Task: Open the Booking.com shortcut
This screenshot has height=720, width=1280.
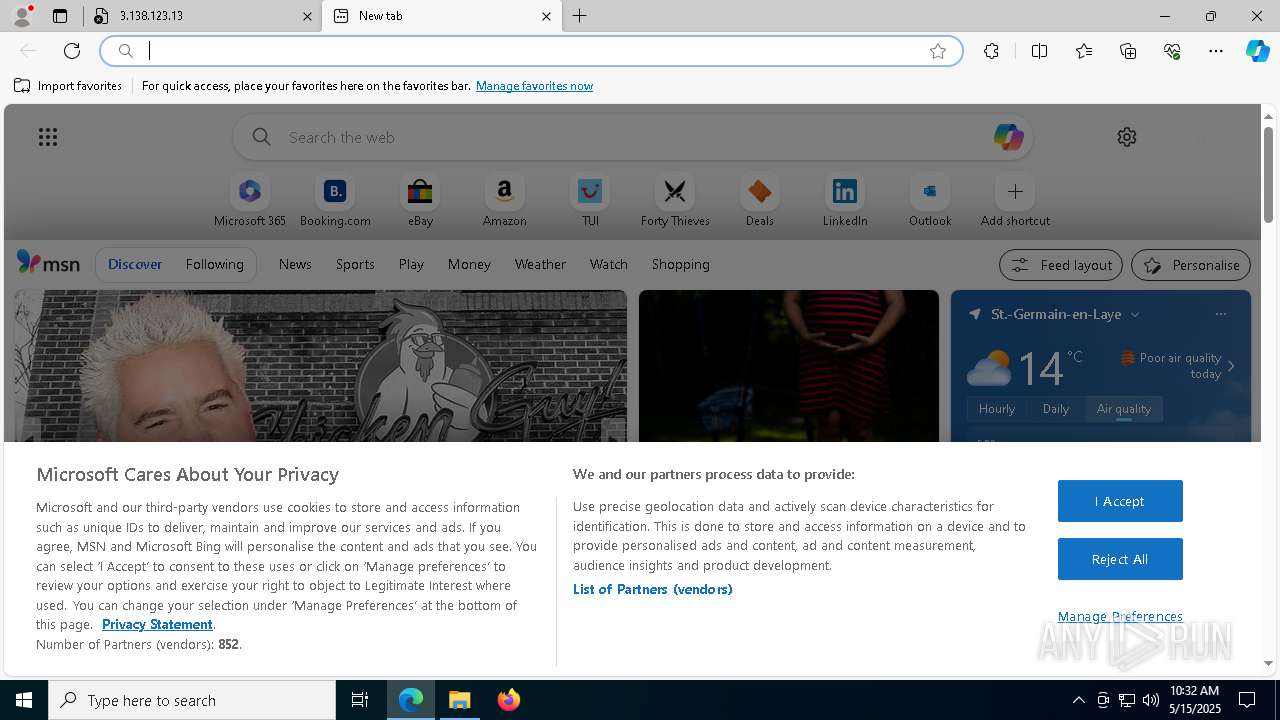Action: coord(335,201)
